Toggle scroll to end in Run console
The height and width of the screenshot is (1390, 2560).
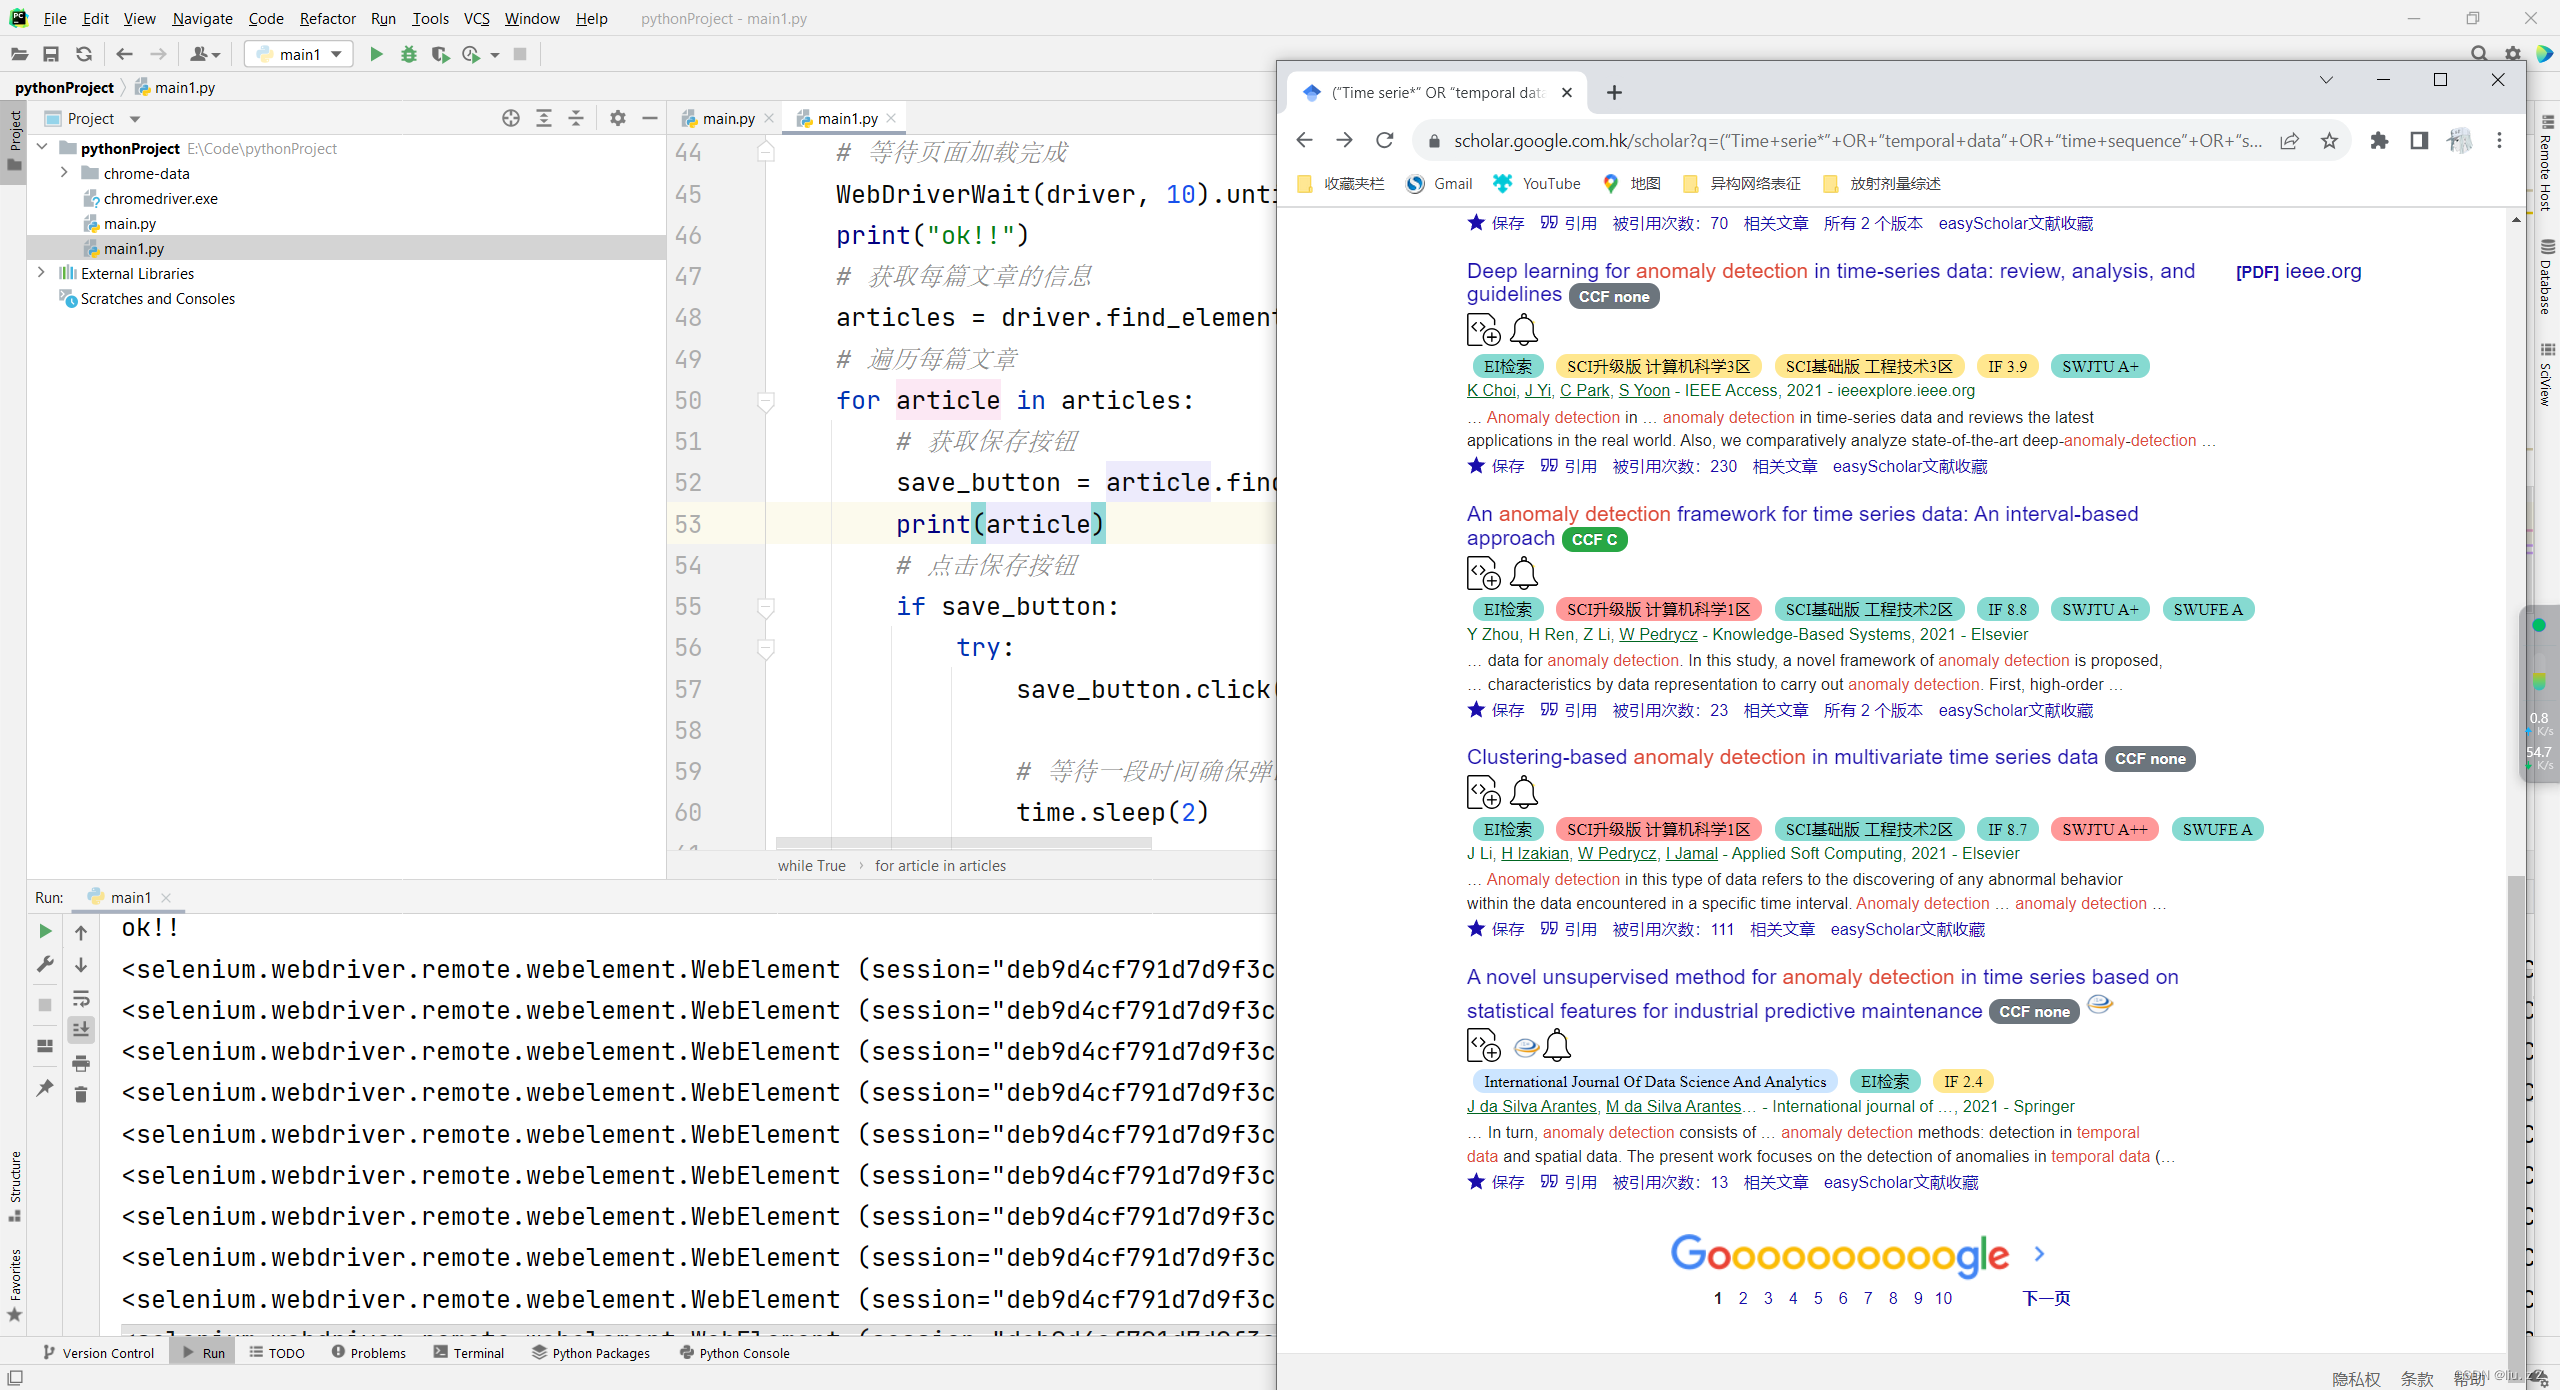81,1029
